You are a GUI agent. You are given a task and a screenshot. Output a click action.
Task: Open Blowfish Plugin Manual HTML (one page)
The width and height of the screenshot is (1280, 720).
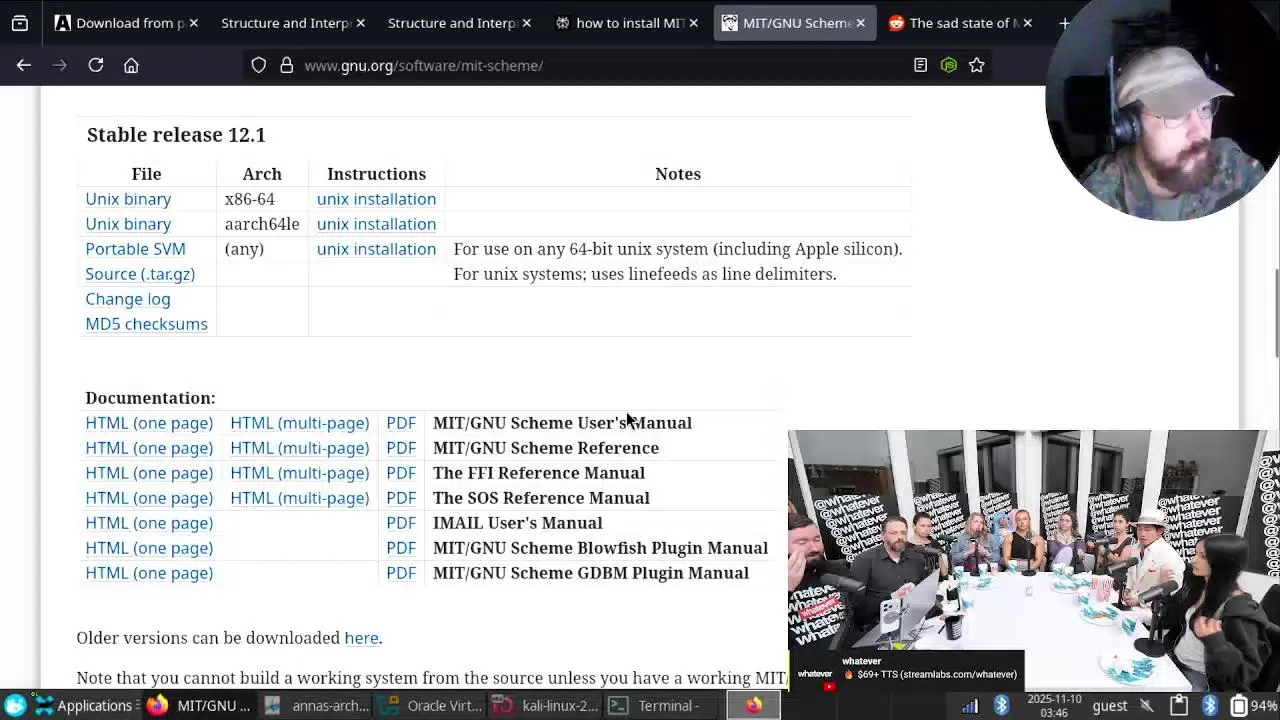tap(149, 548)
